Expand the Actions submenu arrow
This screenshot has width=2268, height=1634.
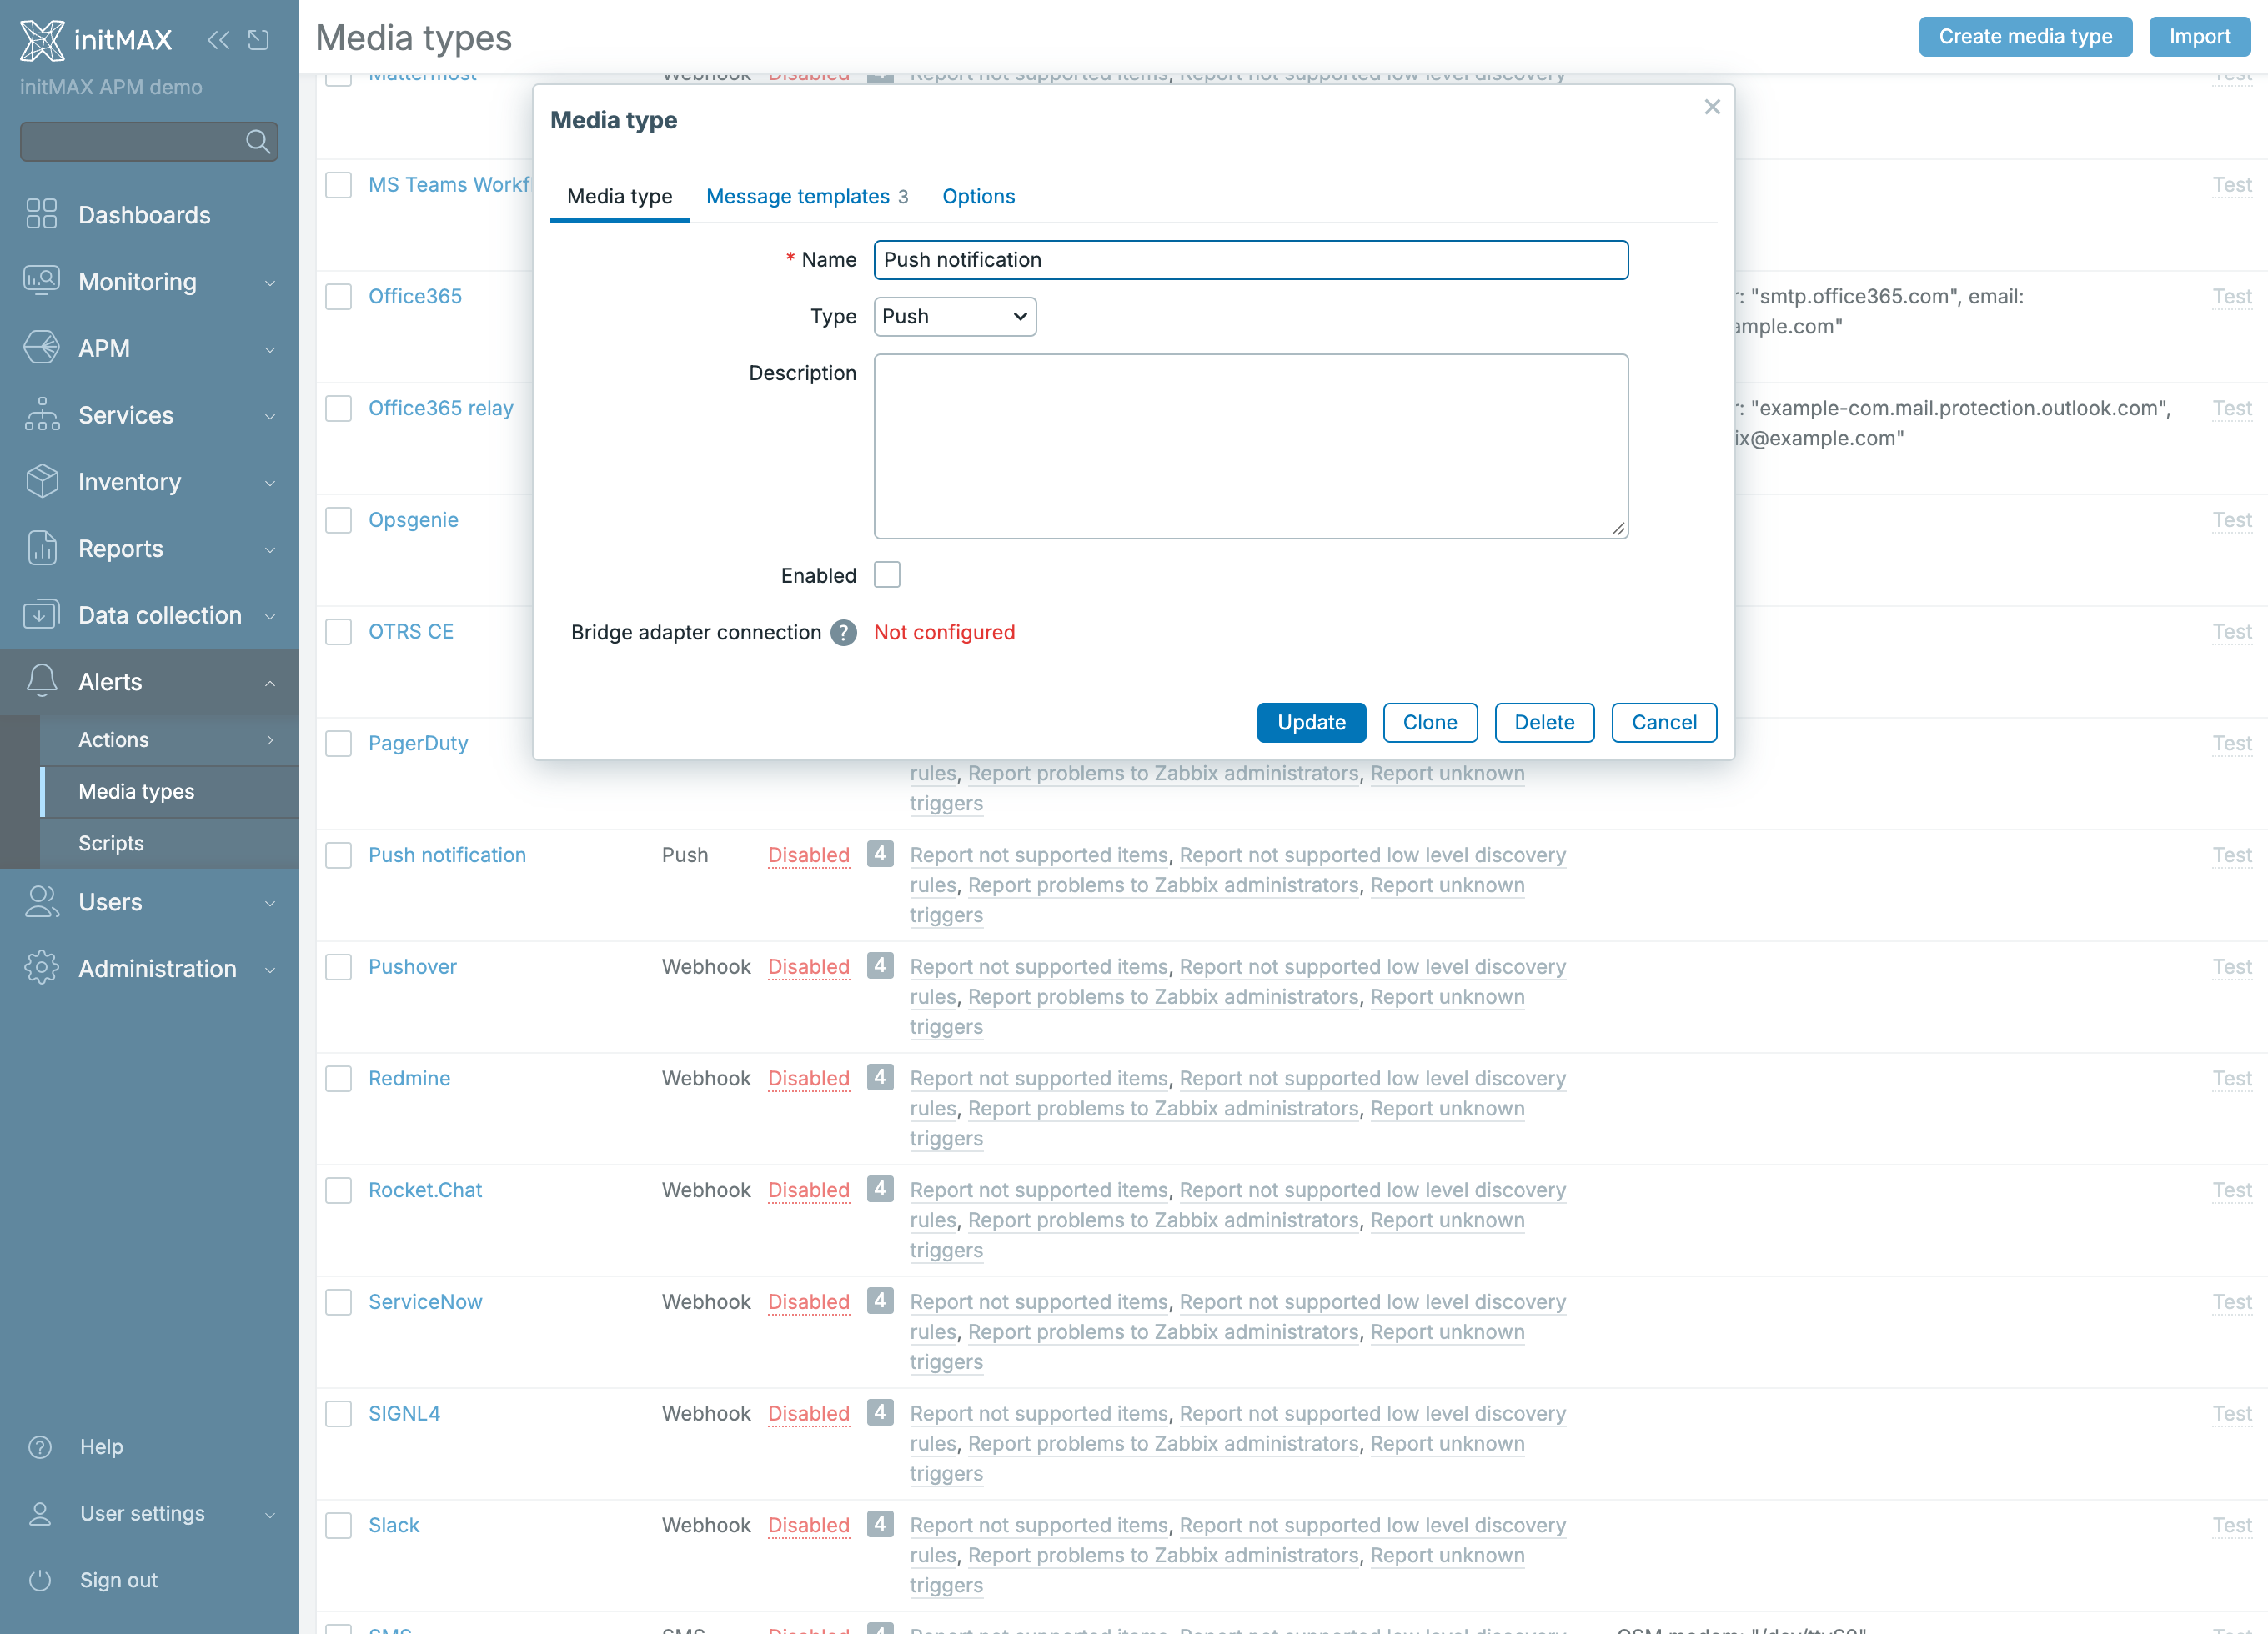270,740
